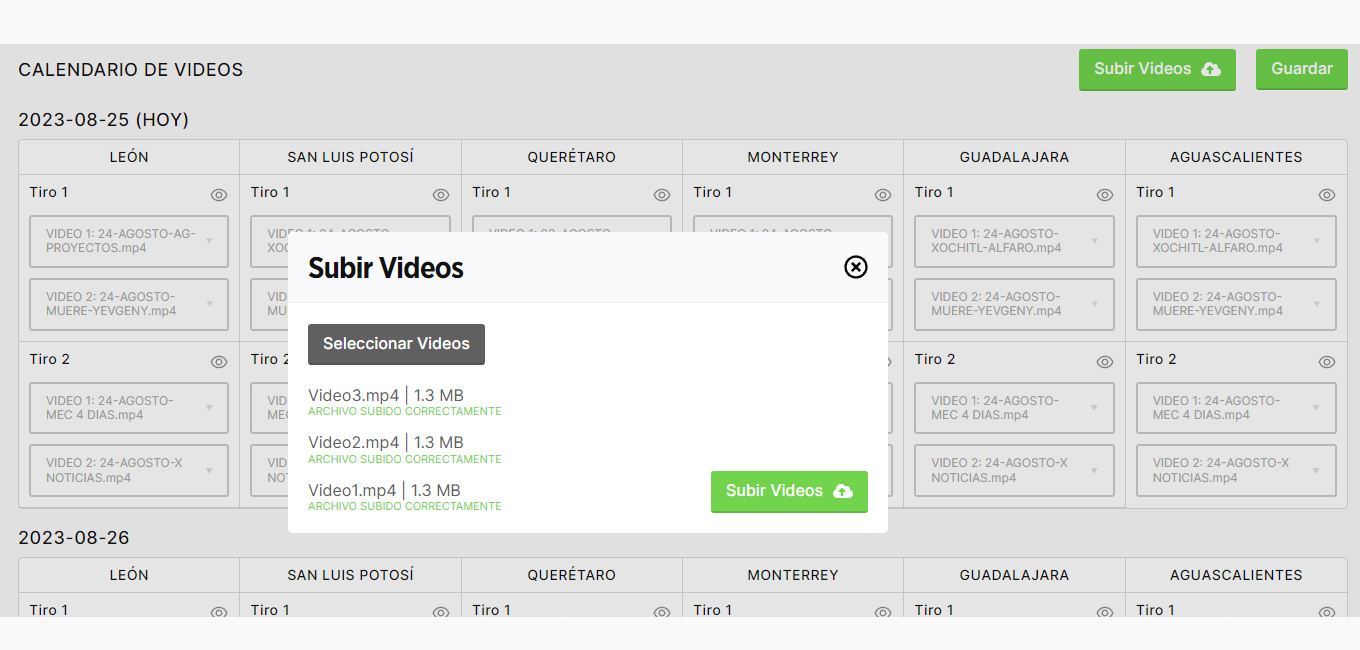Click Tiro 1 label in Aguascalientes 2023-08-25

1156,192
